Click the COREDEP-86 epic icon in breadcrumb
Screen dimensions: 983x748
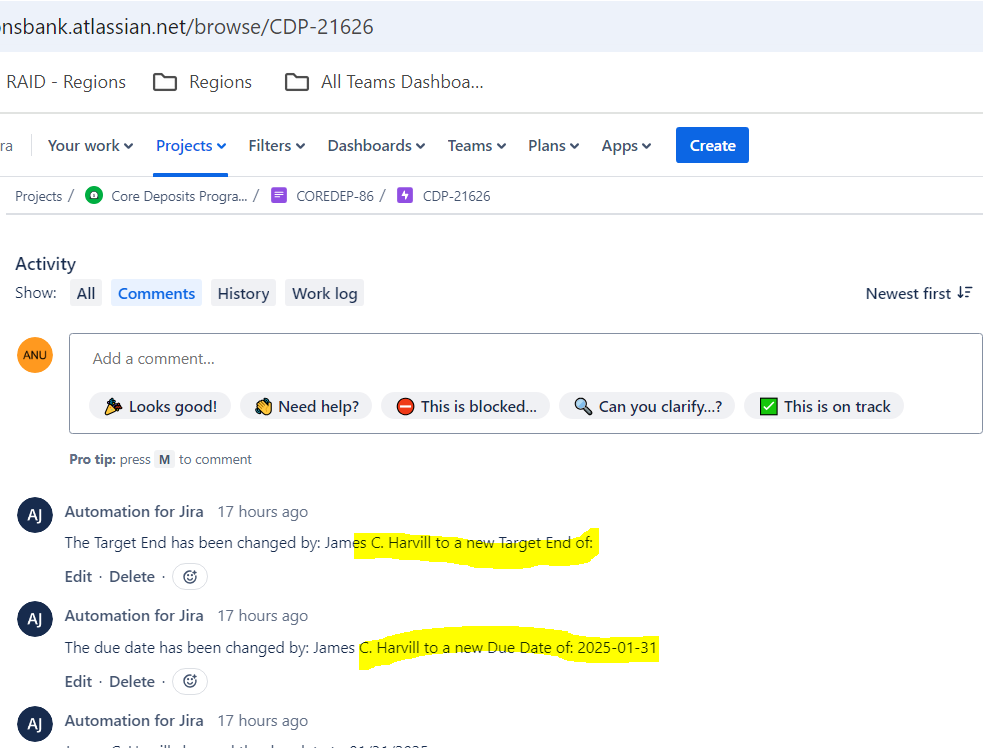pyautogui.click(x=279, y=195)
